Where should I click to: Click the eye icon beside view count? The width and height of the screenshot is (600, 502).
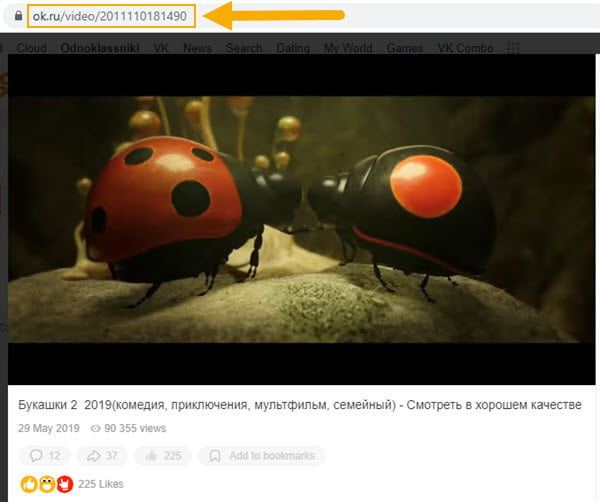point(95,429)
